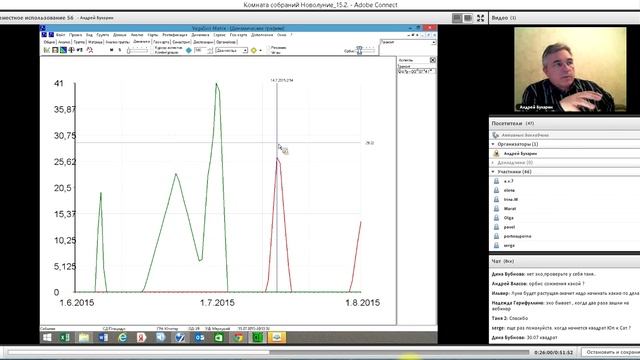
Task: Launch Internet Explorer from the taskbar
Action: (122, 338)
